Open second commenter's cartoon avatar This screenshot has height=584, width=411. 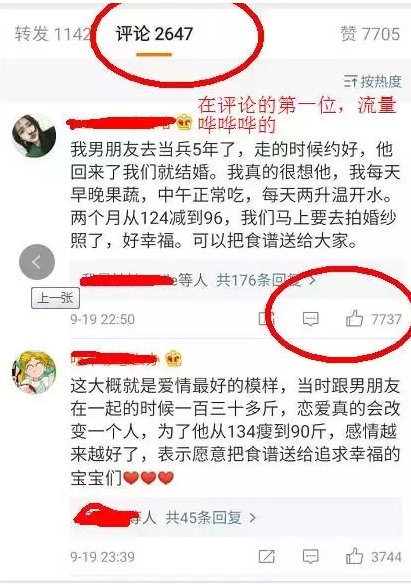click(34, 372)
